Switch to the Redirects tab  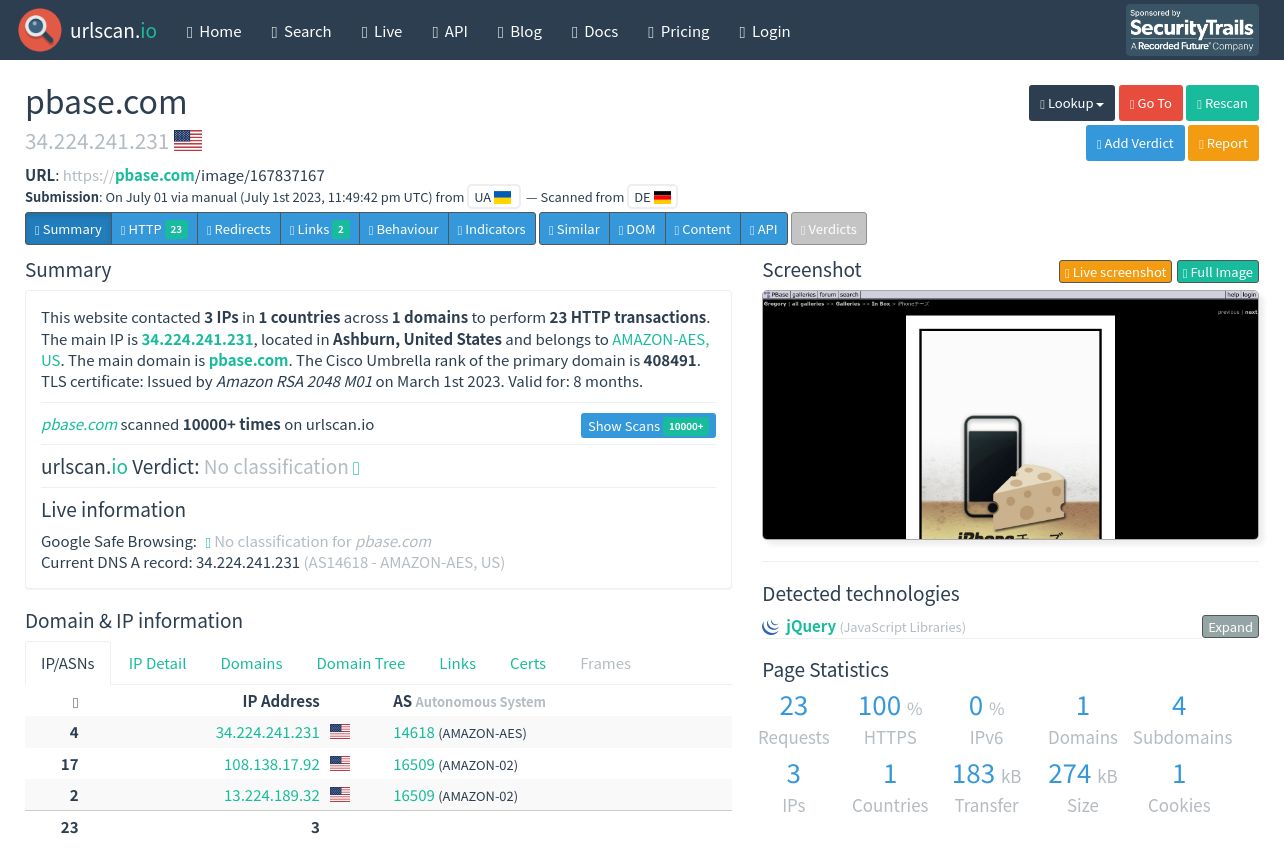coord(239,229)
